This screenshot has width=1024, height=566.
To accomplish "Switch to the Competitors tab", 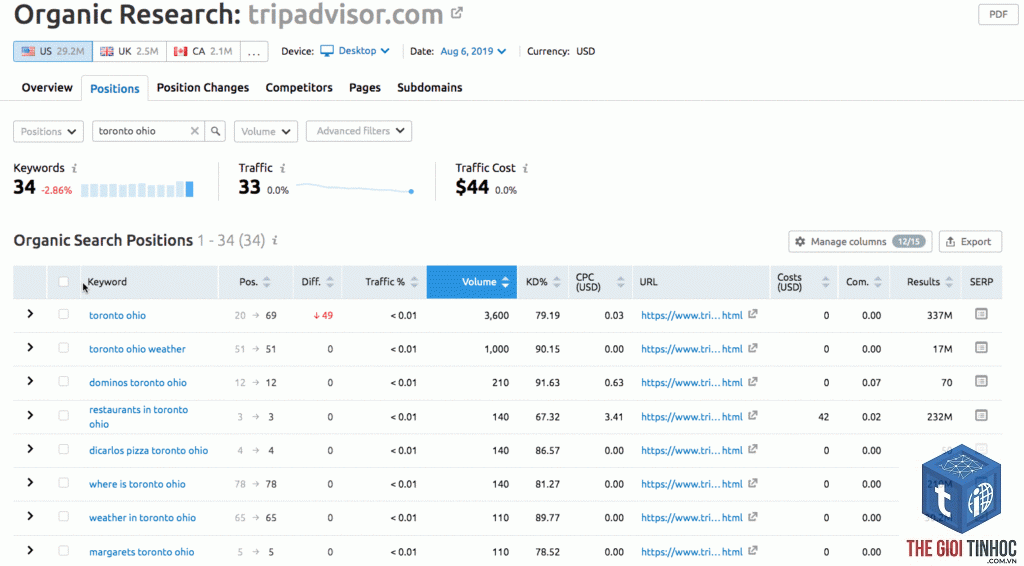I will (x=299, y=87).
